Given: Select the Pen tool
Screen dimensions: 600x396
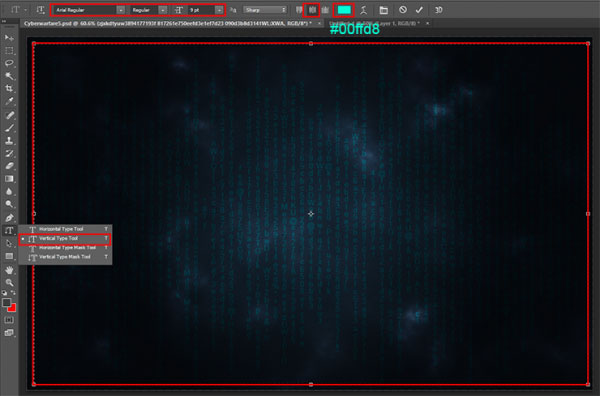Looking at the screenshot, I should (9, 218).
